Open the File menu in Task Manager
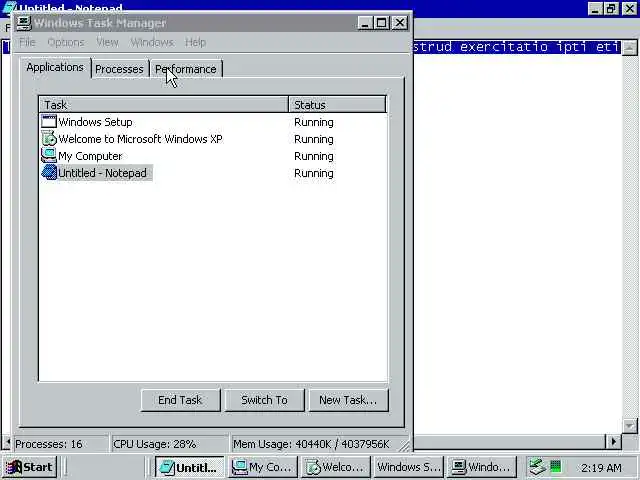Image resolution: width=640 pixels, height=480 pixels. (x=27, y=42)
